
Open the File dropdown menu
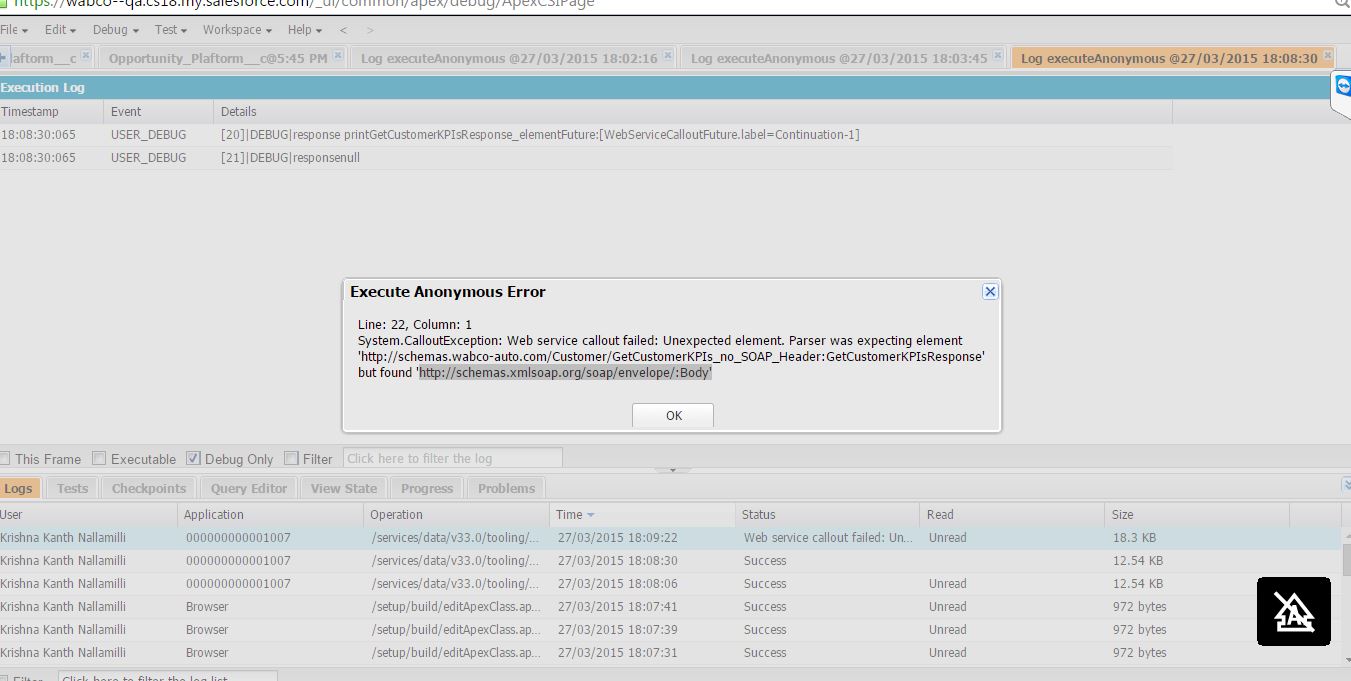point(13,30)
